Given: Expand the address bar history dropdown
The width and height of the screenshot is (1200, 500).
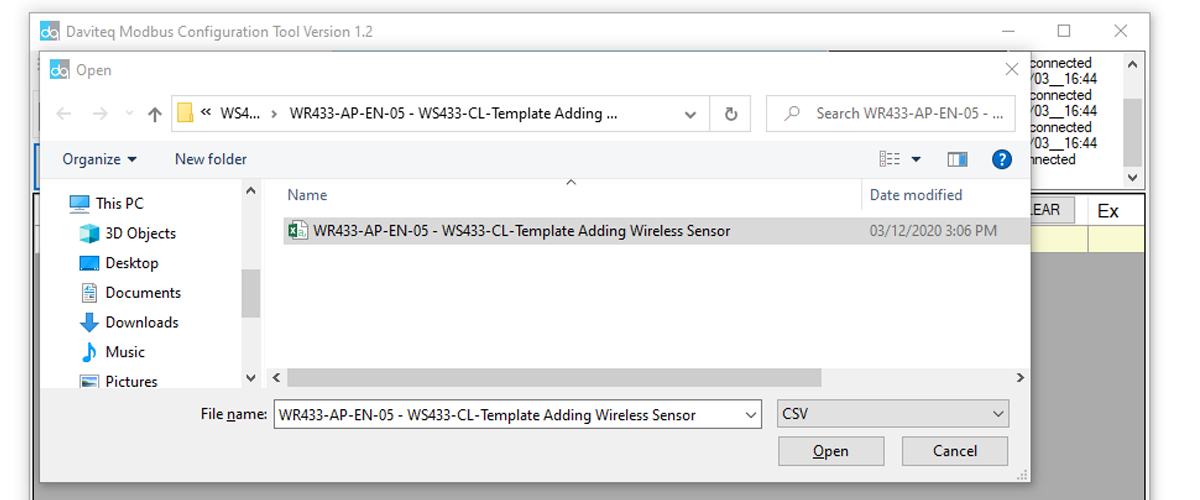Looking at the screenshot, I should pyautogui.click(x=690, y=114).
